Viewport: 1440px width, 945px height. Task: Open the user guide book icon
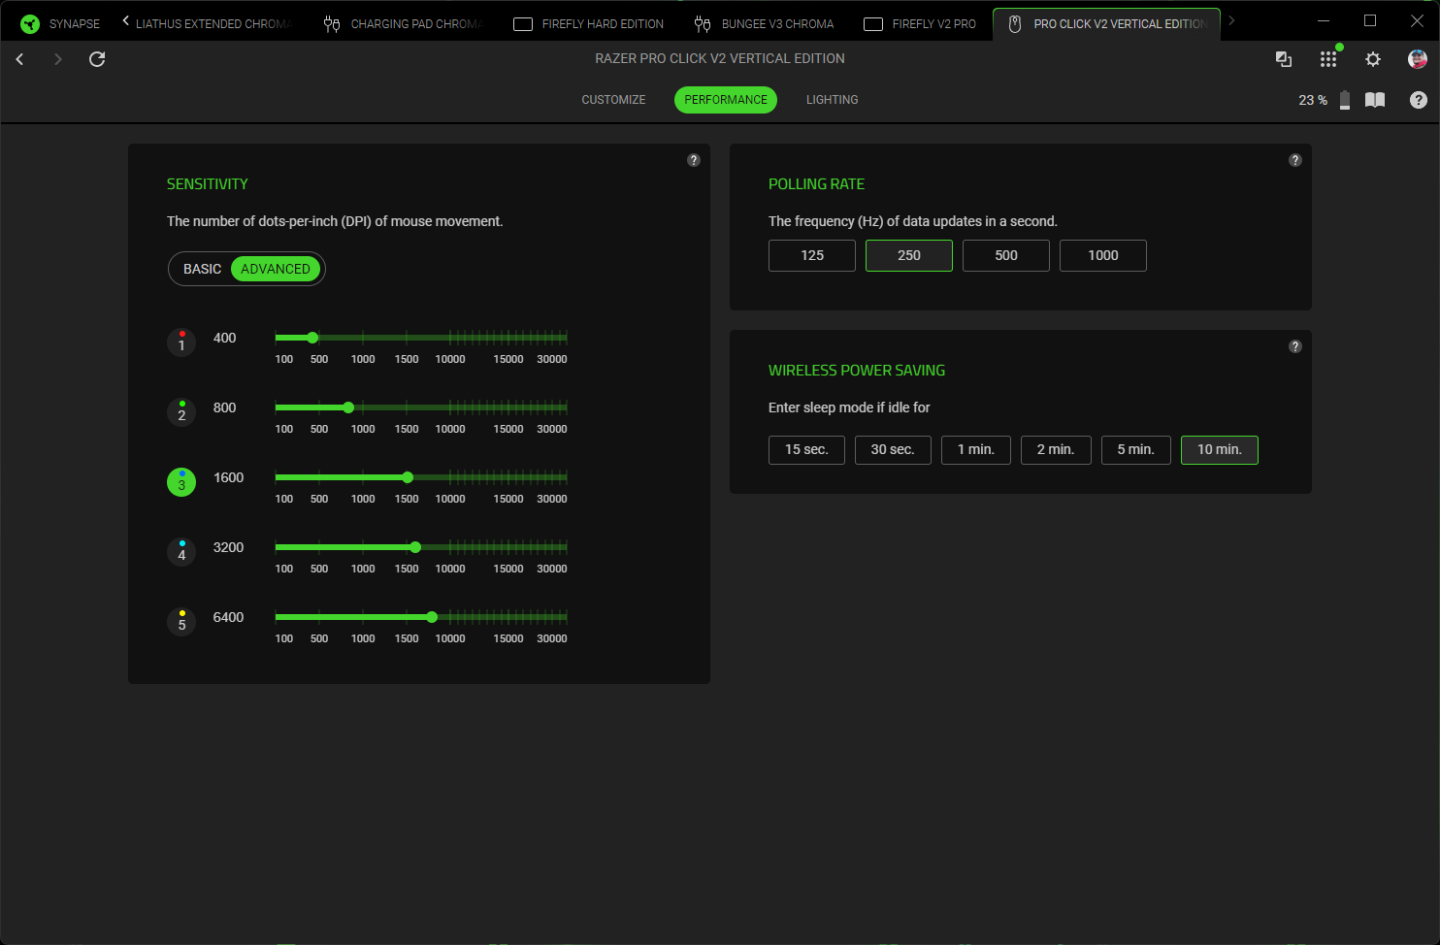pos(1375,100)
